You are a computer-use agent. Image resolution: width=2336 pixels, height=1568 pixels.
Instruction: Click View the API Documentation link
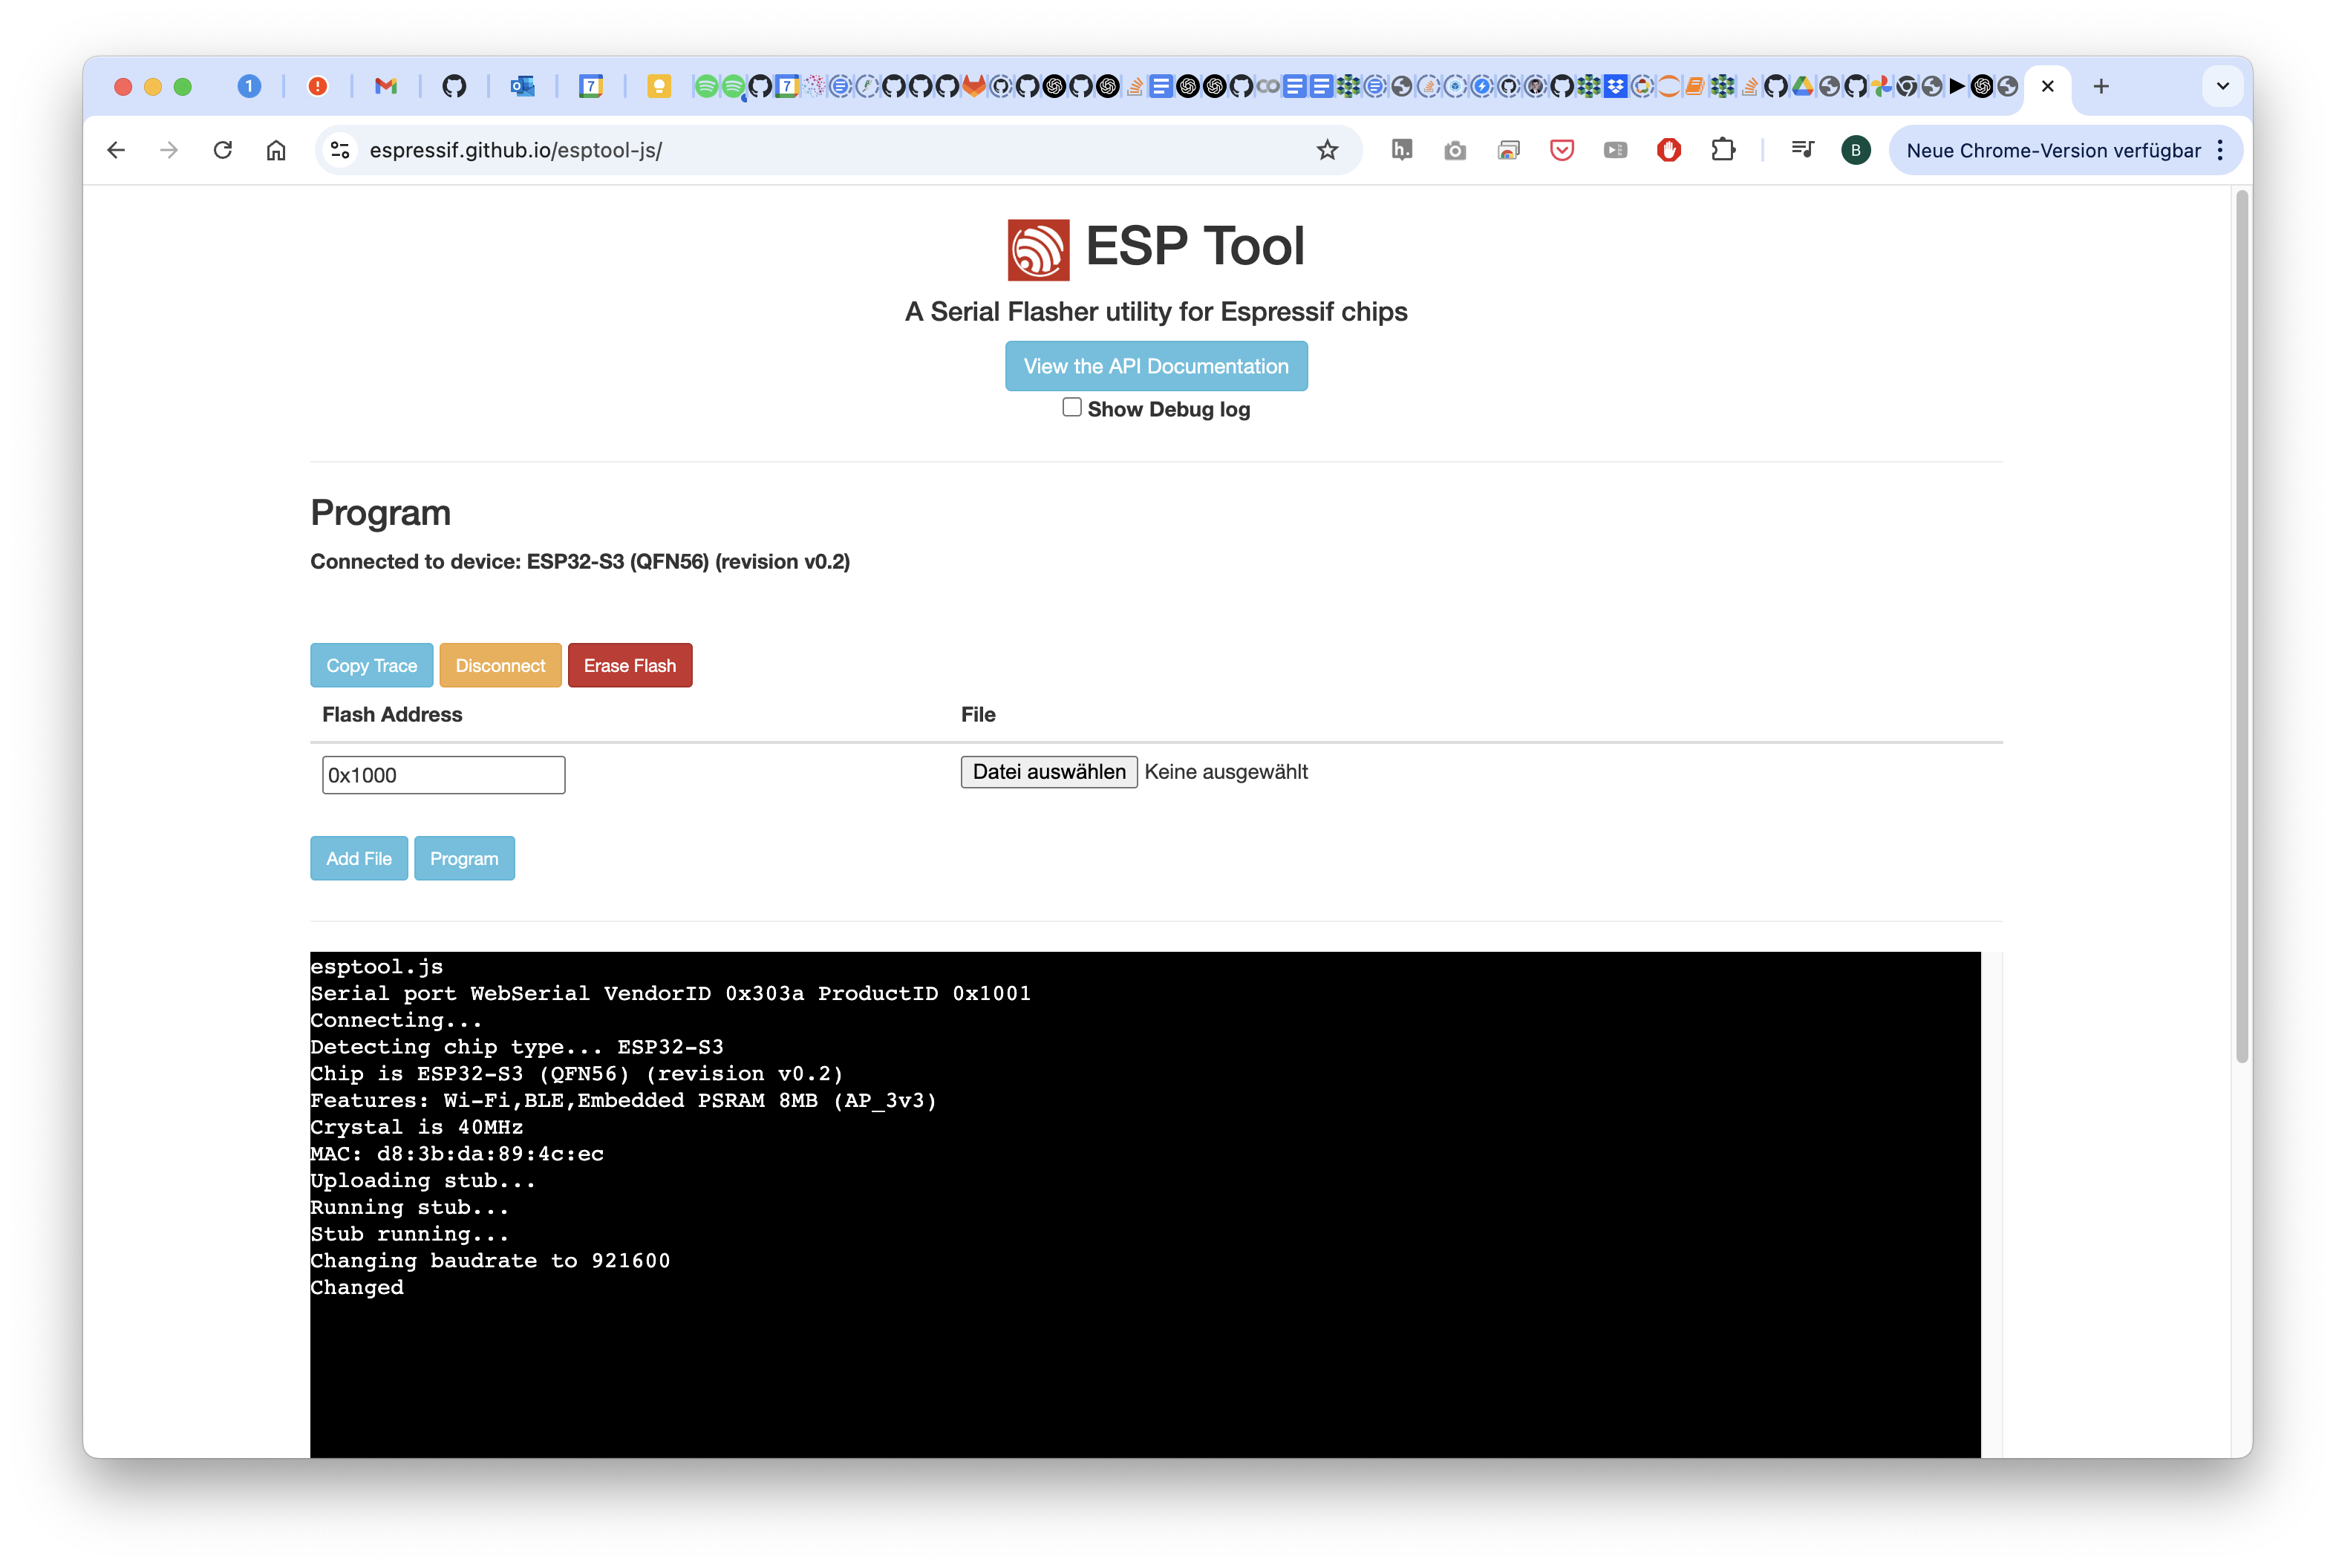pos(1155,366)
